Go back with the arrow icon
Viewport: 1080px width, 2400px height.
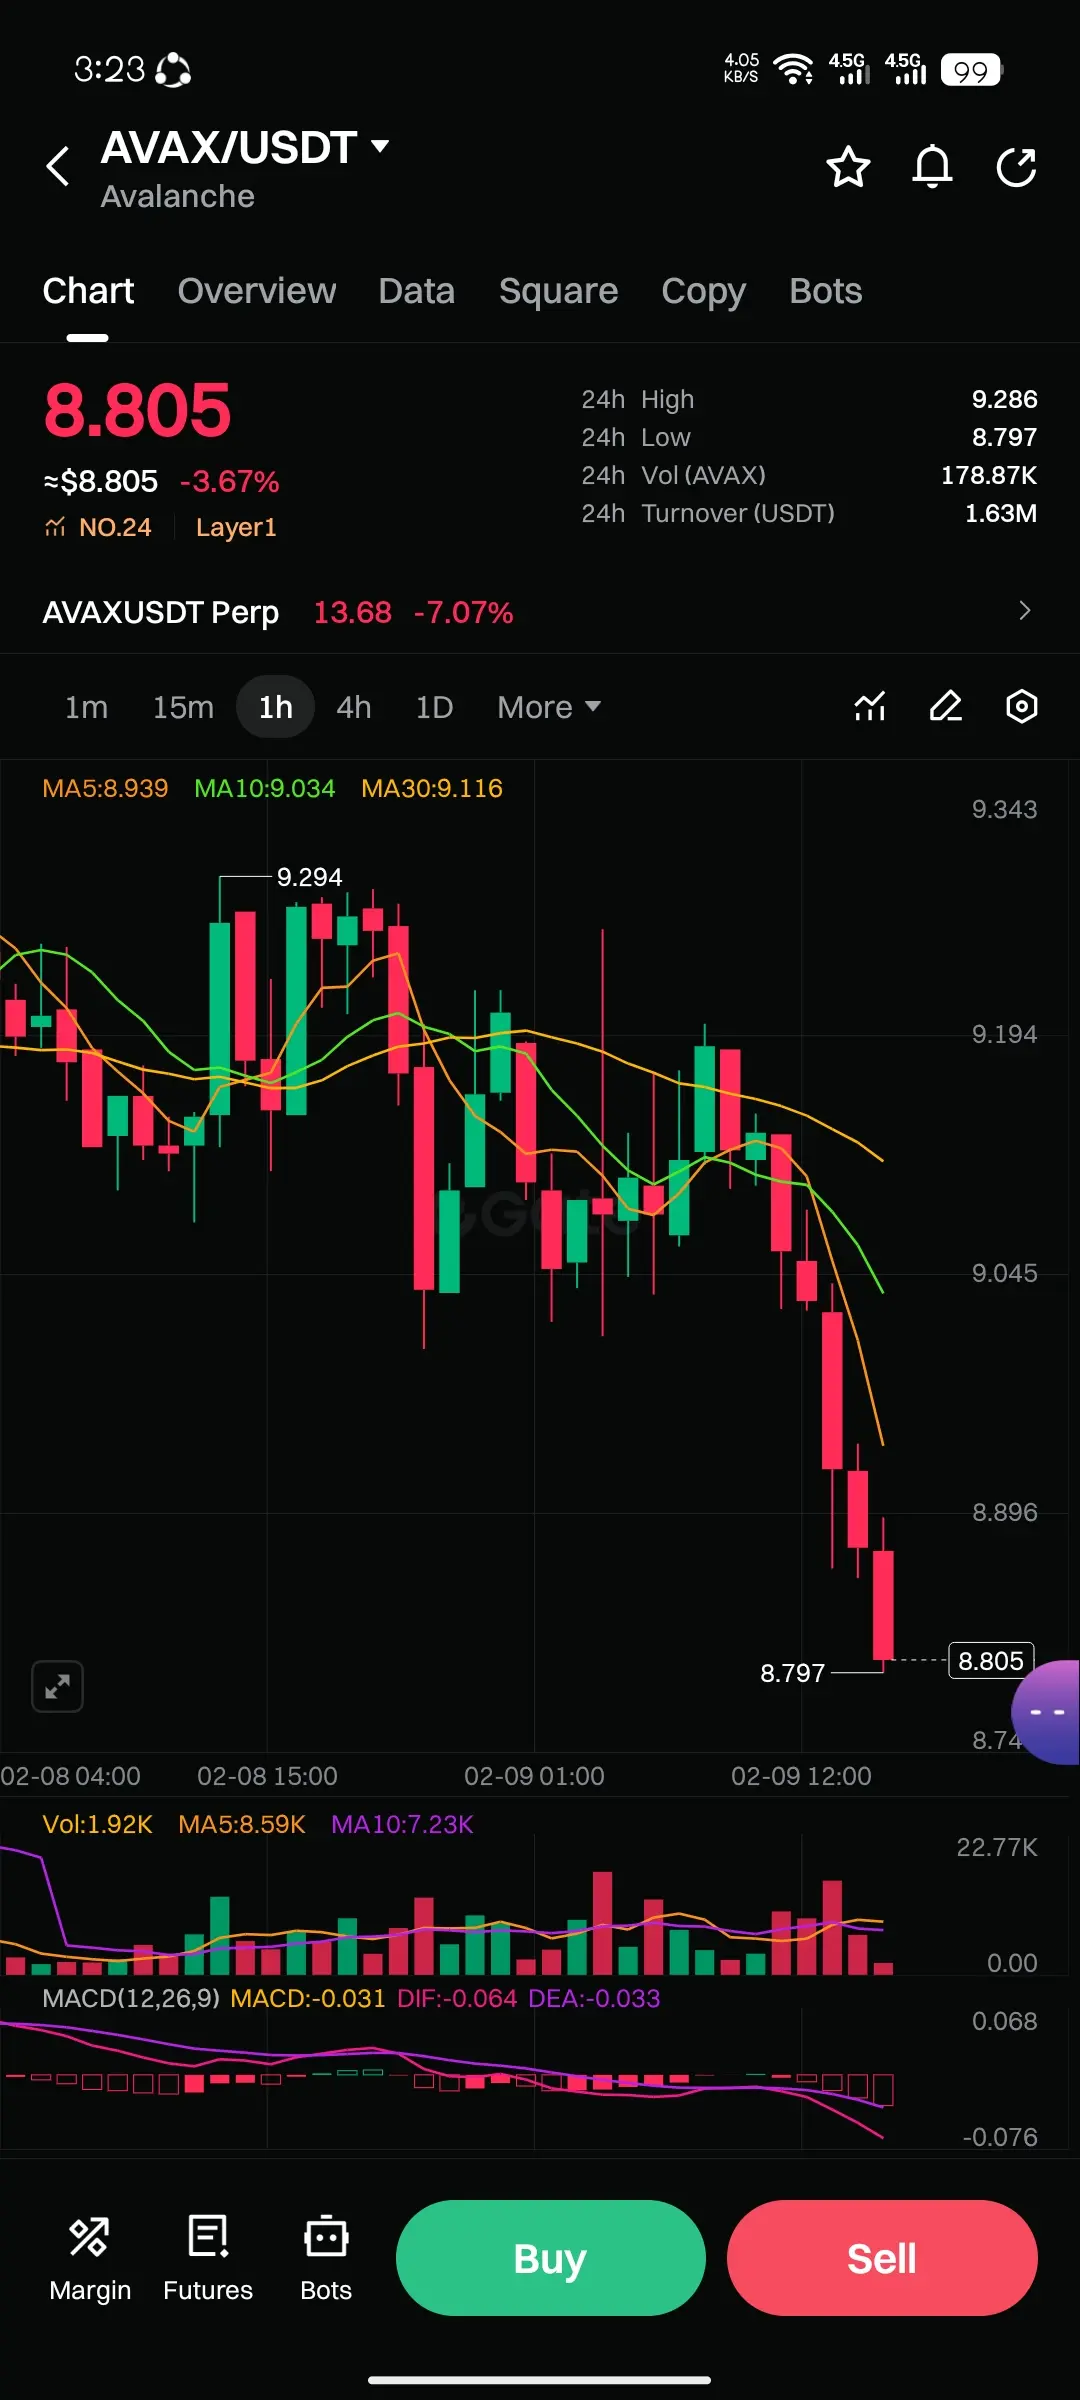coord(58,166)
